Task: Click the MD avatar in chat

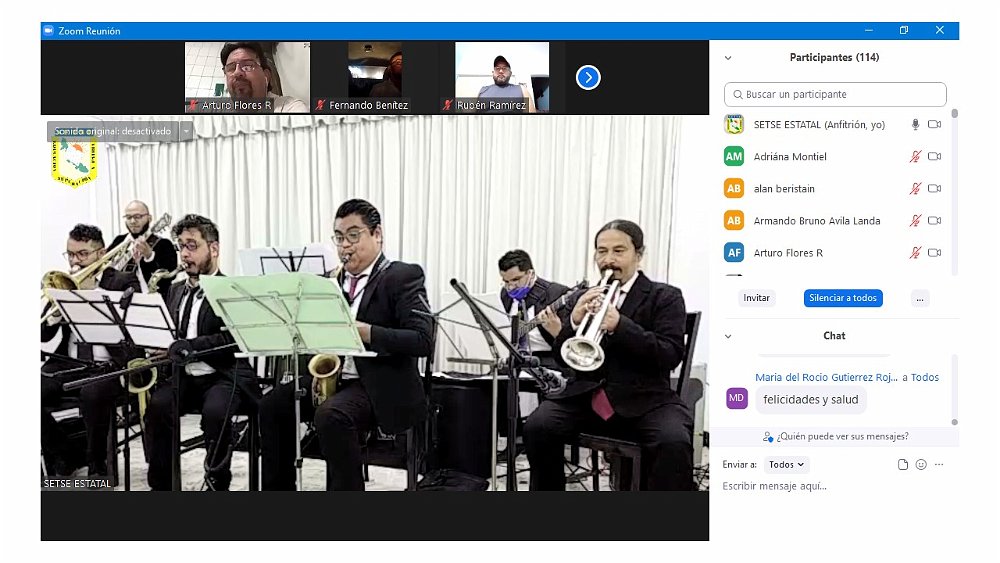Action: [x=736, y=398]
